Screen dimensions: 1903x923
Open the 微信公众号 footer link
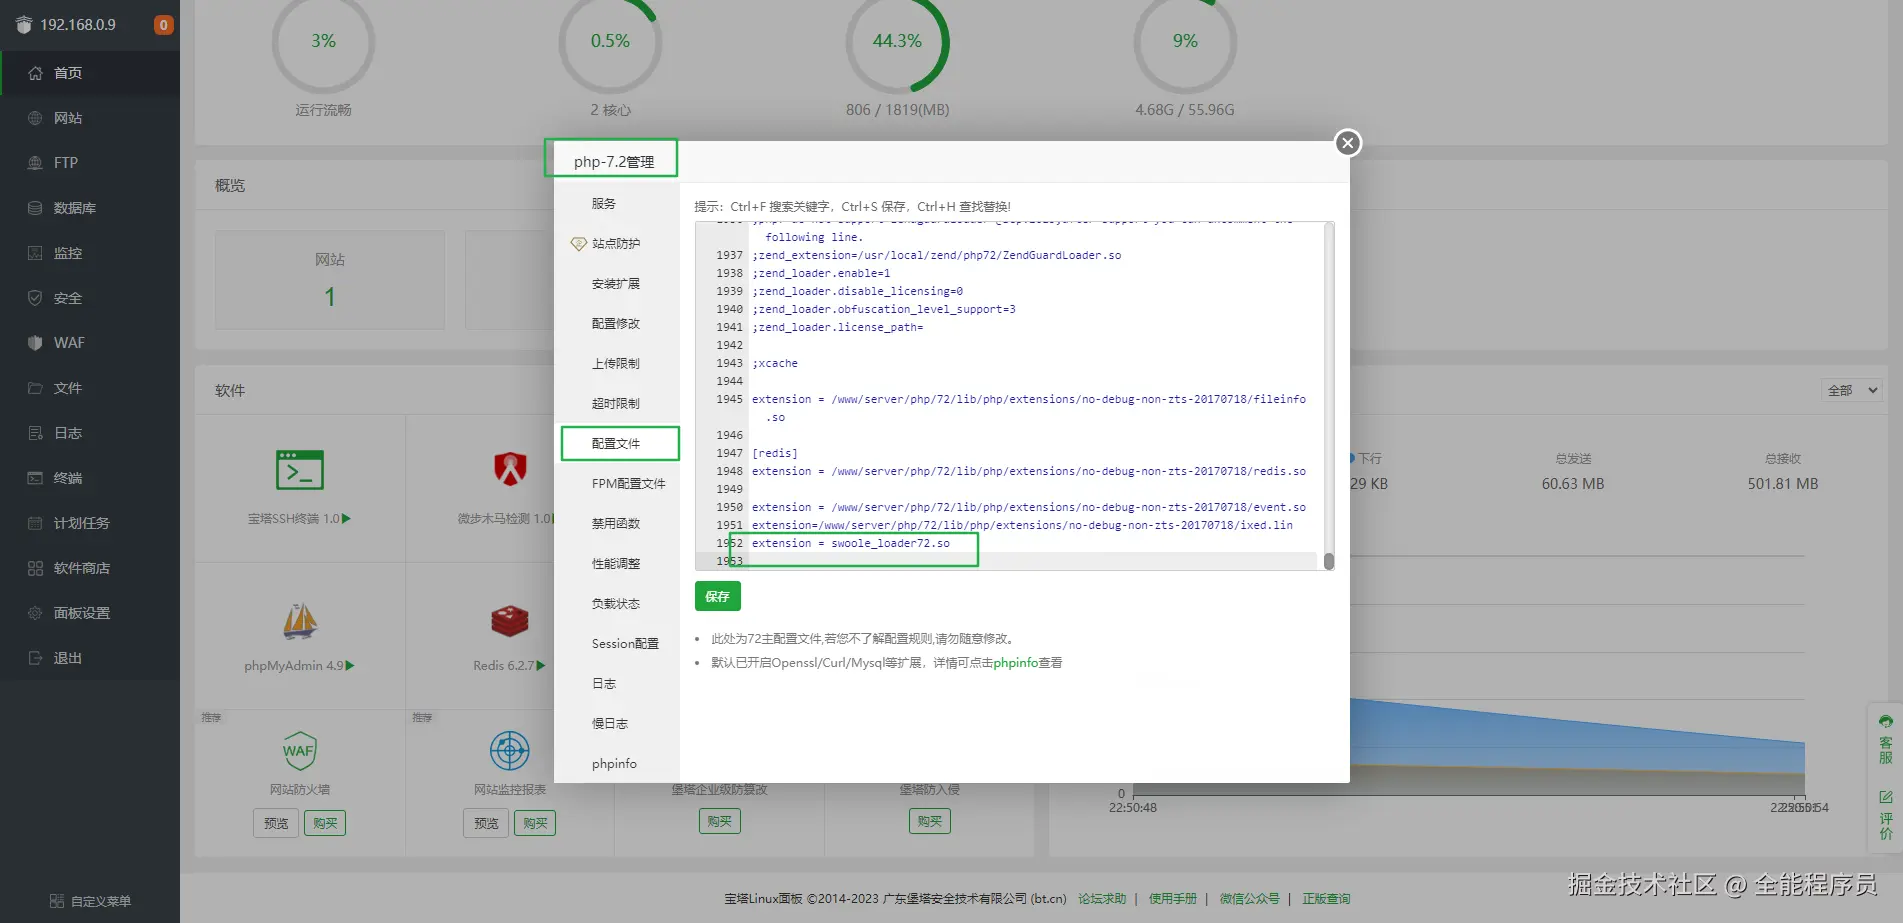coord(1250,899)
